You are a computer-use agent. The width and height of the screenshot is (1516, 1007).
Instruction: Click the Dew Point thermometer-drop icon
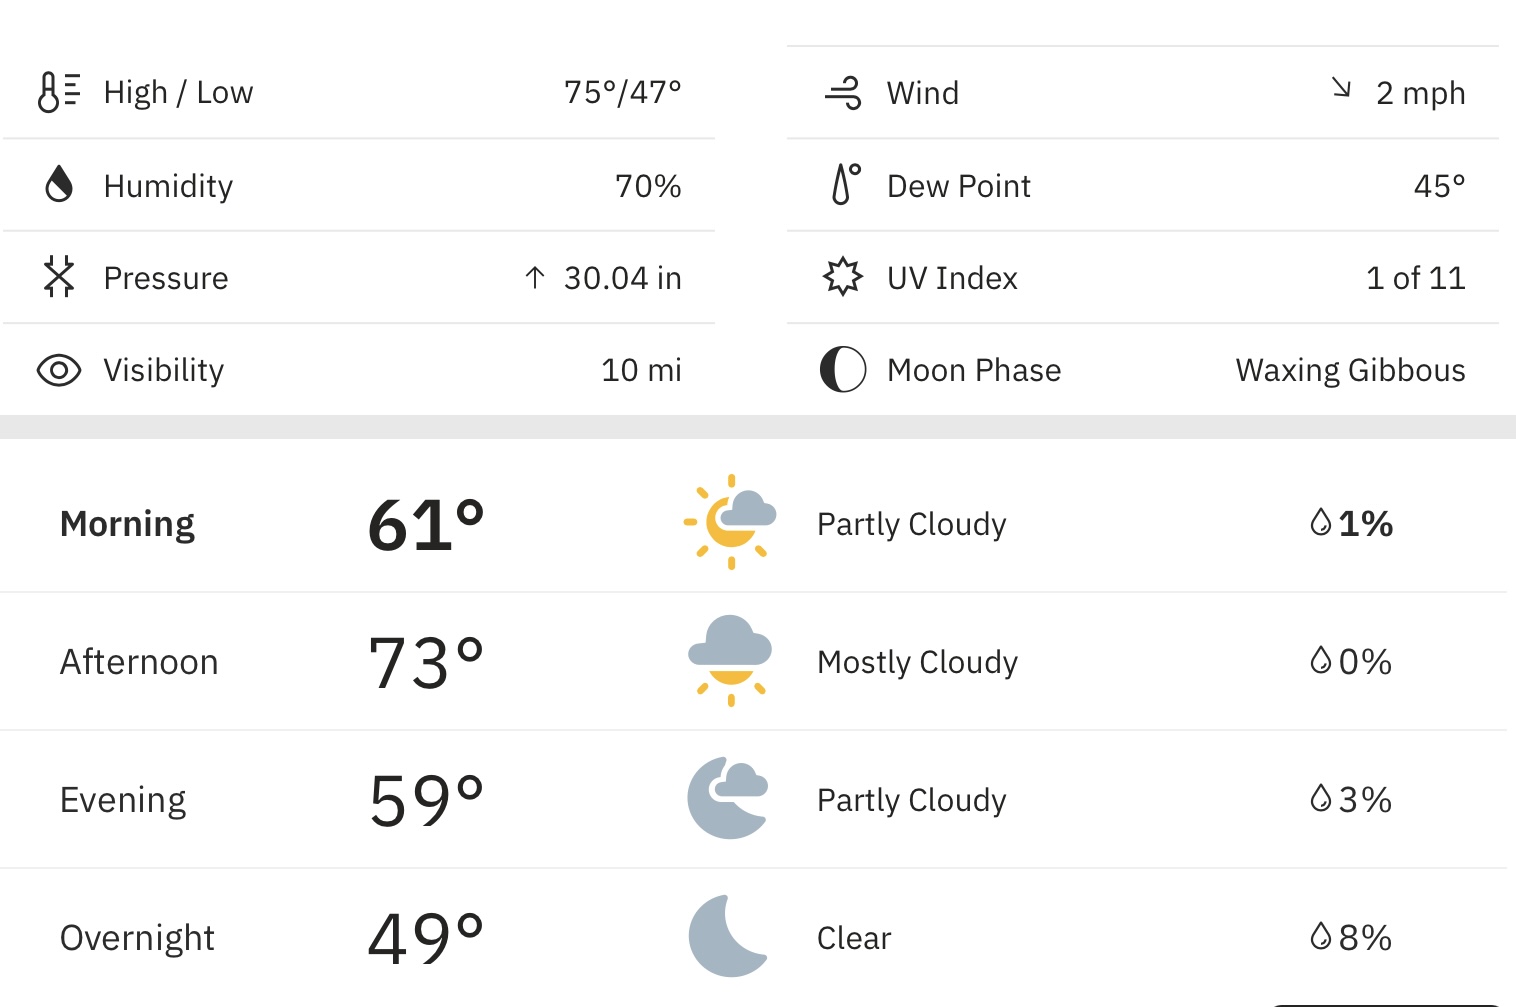tap(846, 185)
